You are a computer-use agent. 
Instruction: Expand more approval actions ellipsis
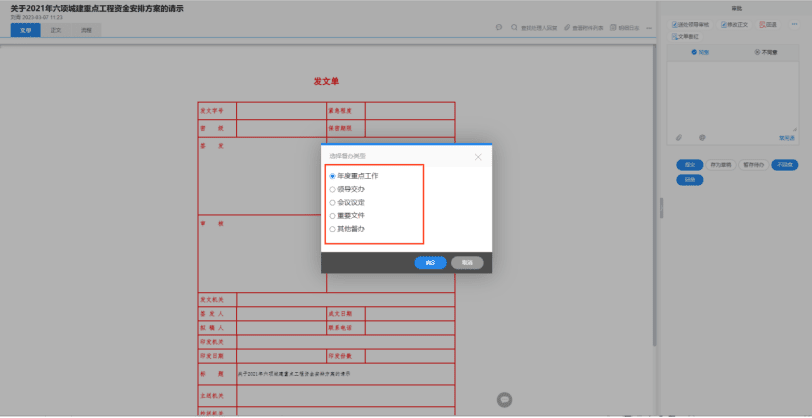[x=794, y=24]
